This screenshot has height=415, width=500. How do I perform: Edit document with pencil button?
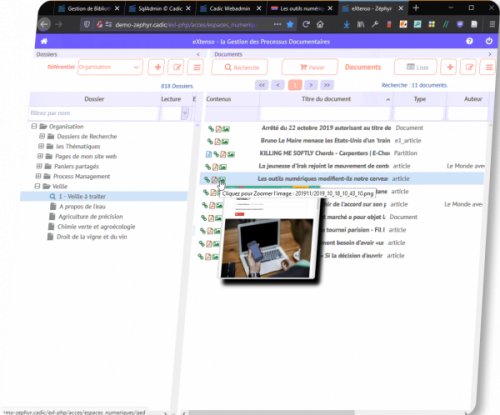(x=469, y=67)
